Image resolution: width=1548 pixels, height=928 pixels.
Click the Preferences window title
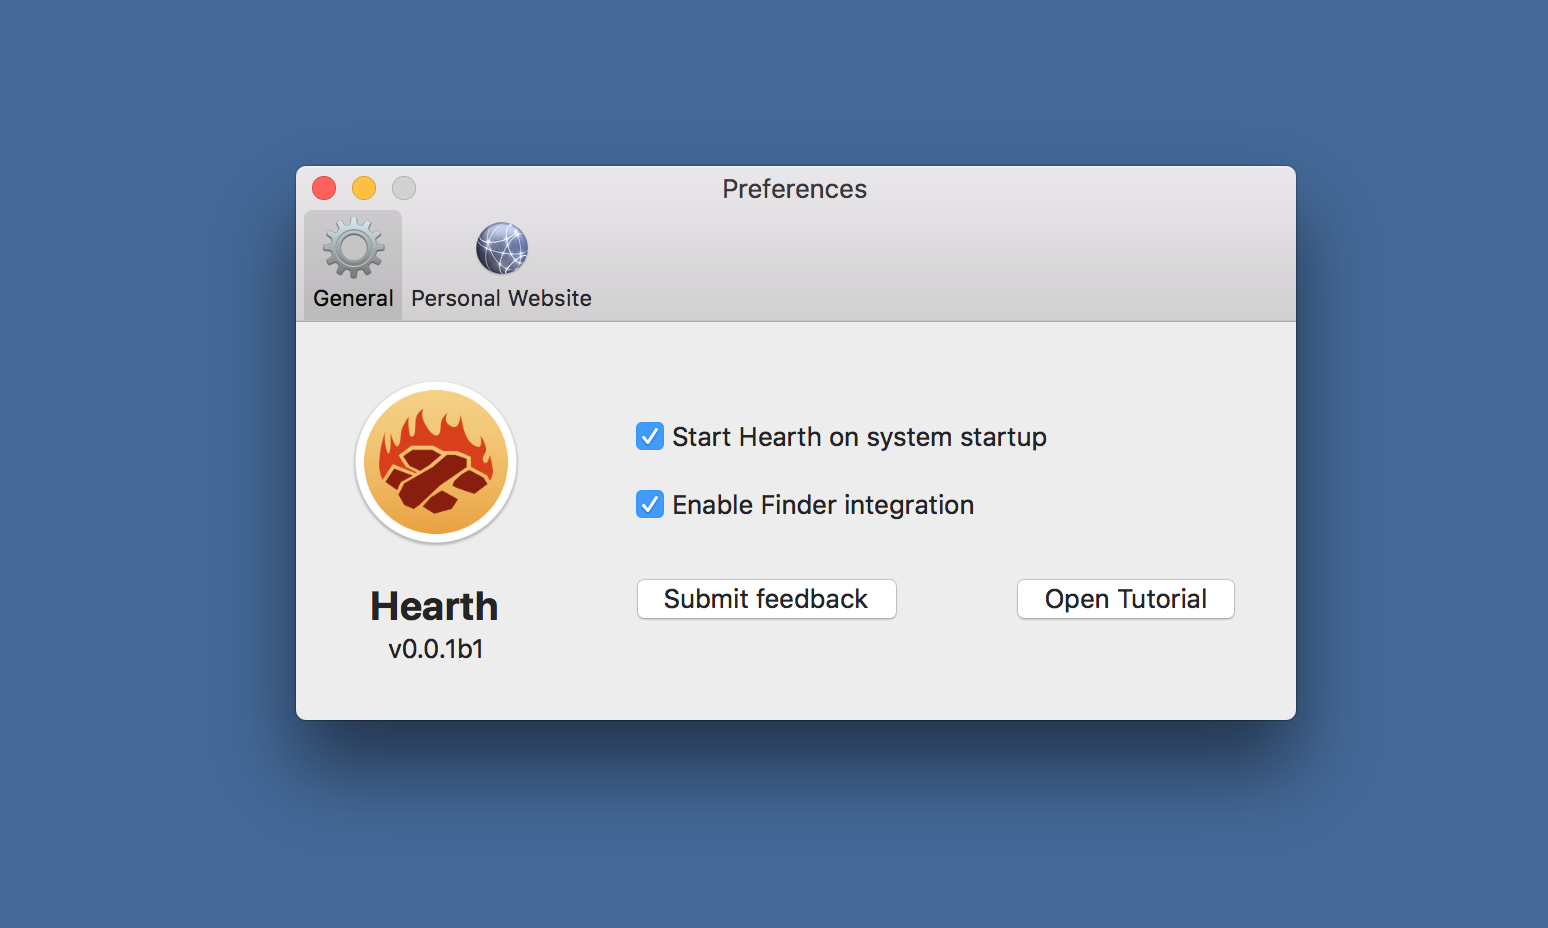click(795, 189)
